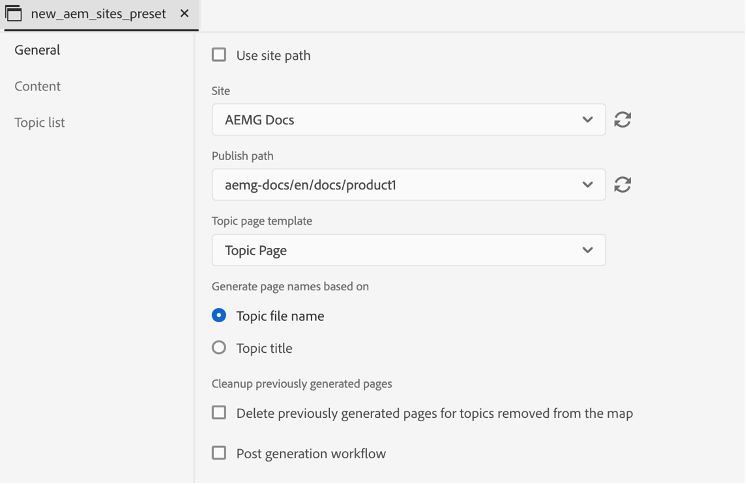
Task: Go to the Topic list section
Action: [39, 122]
